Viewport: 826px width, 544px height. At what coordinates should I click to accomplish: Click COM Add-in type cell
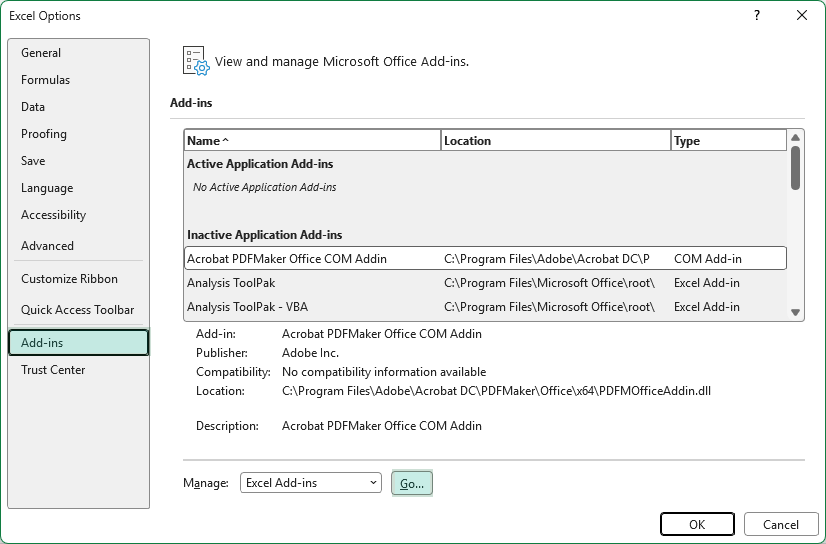pyautogui.click(x=707, y=259)
